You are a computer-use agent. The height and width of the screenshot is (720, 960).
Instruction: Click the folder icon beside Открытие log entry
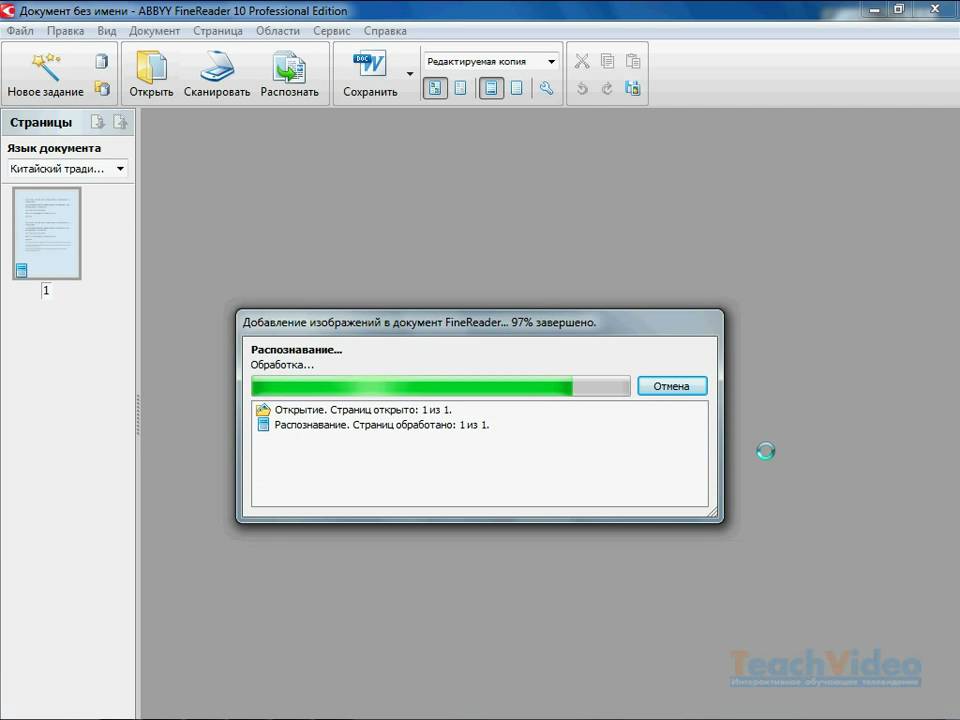[263, 410]
